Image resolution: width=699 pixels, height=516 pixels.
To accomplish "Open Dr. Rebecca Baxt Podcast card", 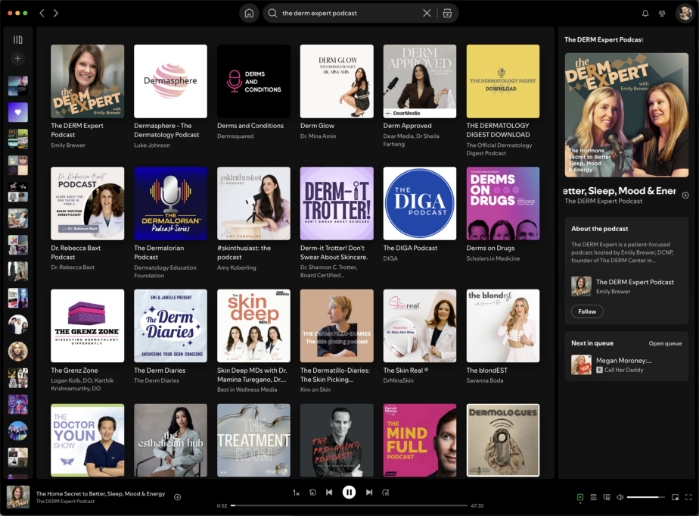I will point(87,219).
